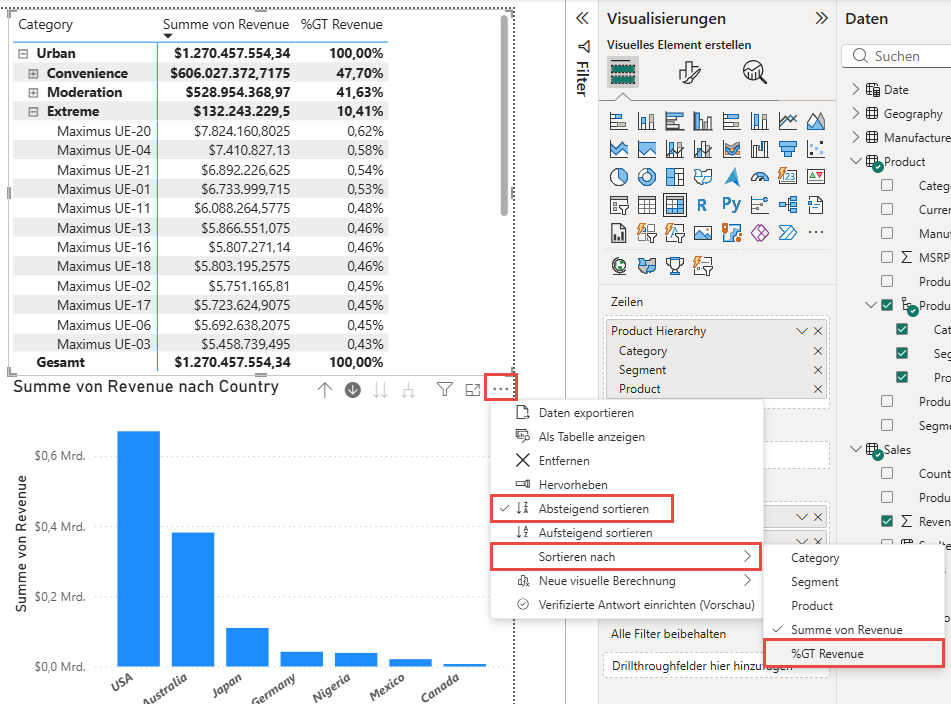Click the Summe von Revenue column header

226,24
